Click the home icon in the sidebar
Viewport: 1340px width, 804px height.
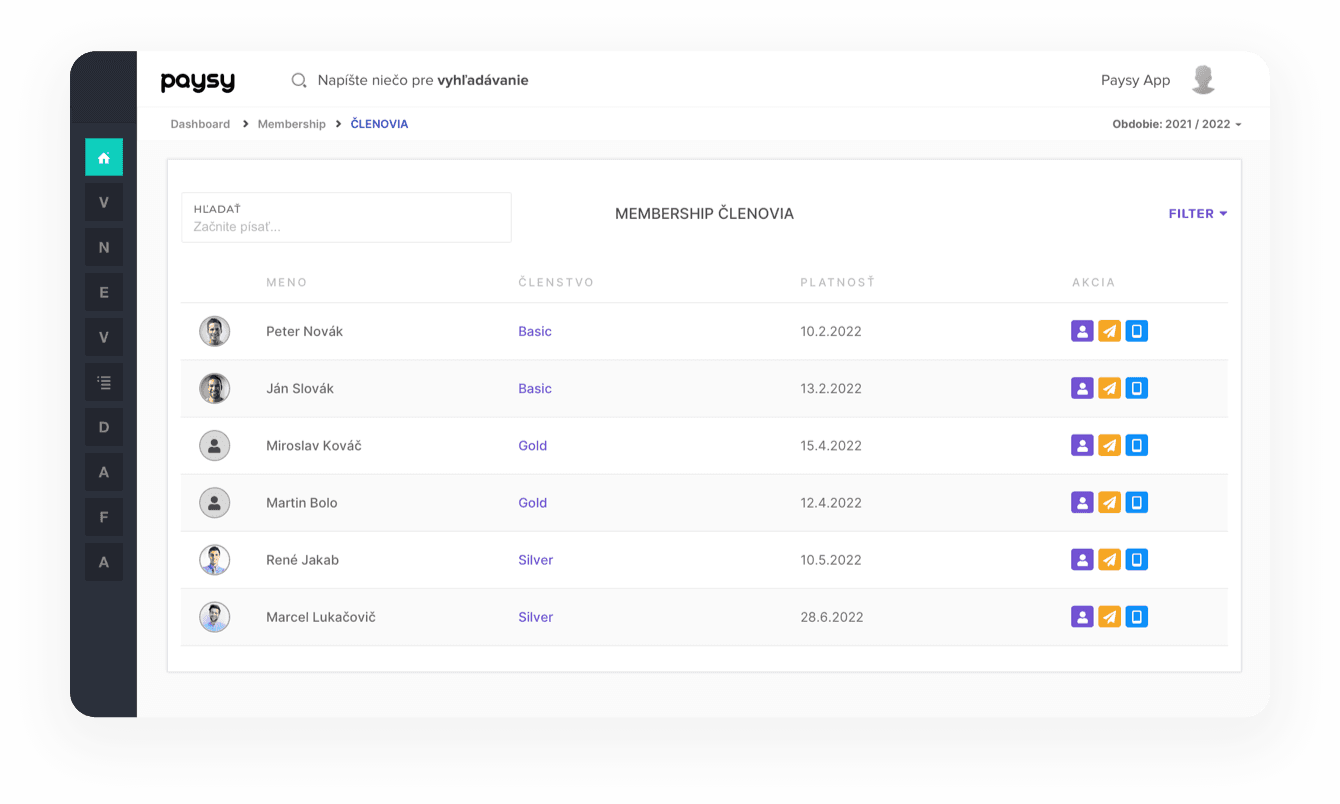coord(104,157)
